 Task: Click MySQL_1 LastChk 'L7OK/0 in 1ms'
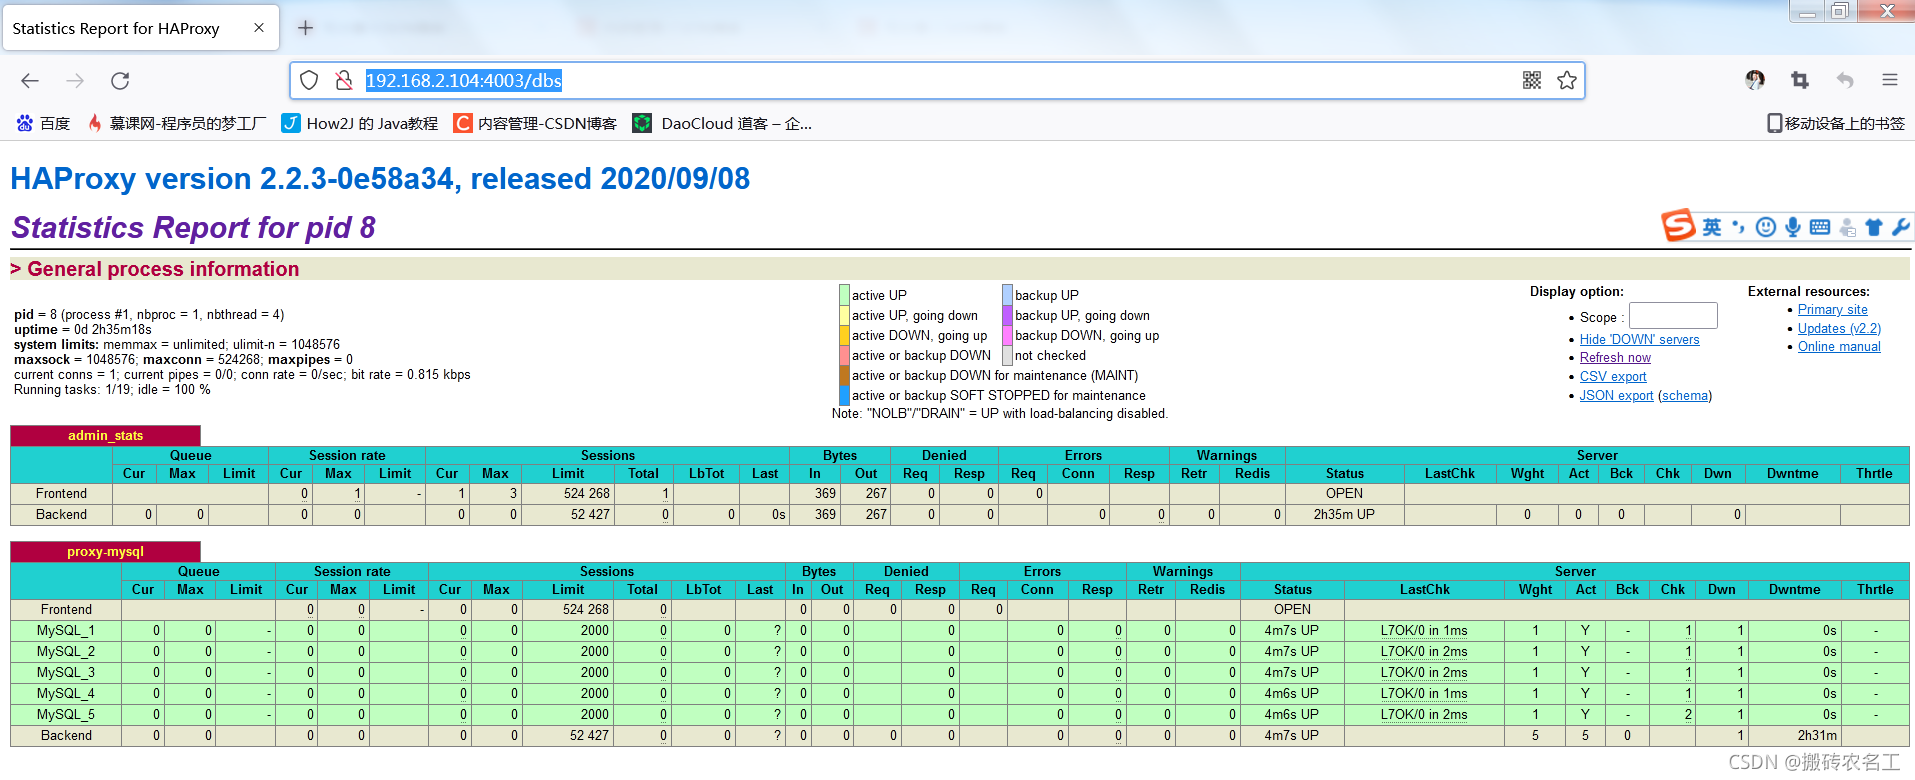point(1424,630)
